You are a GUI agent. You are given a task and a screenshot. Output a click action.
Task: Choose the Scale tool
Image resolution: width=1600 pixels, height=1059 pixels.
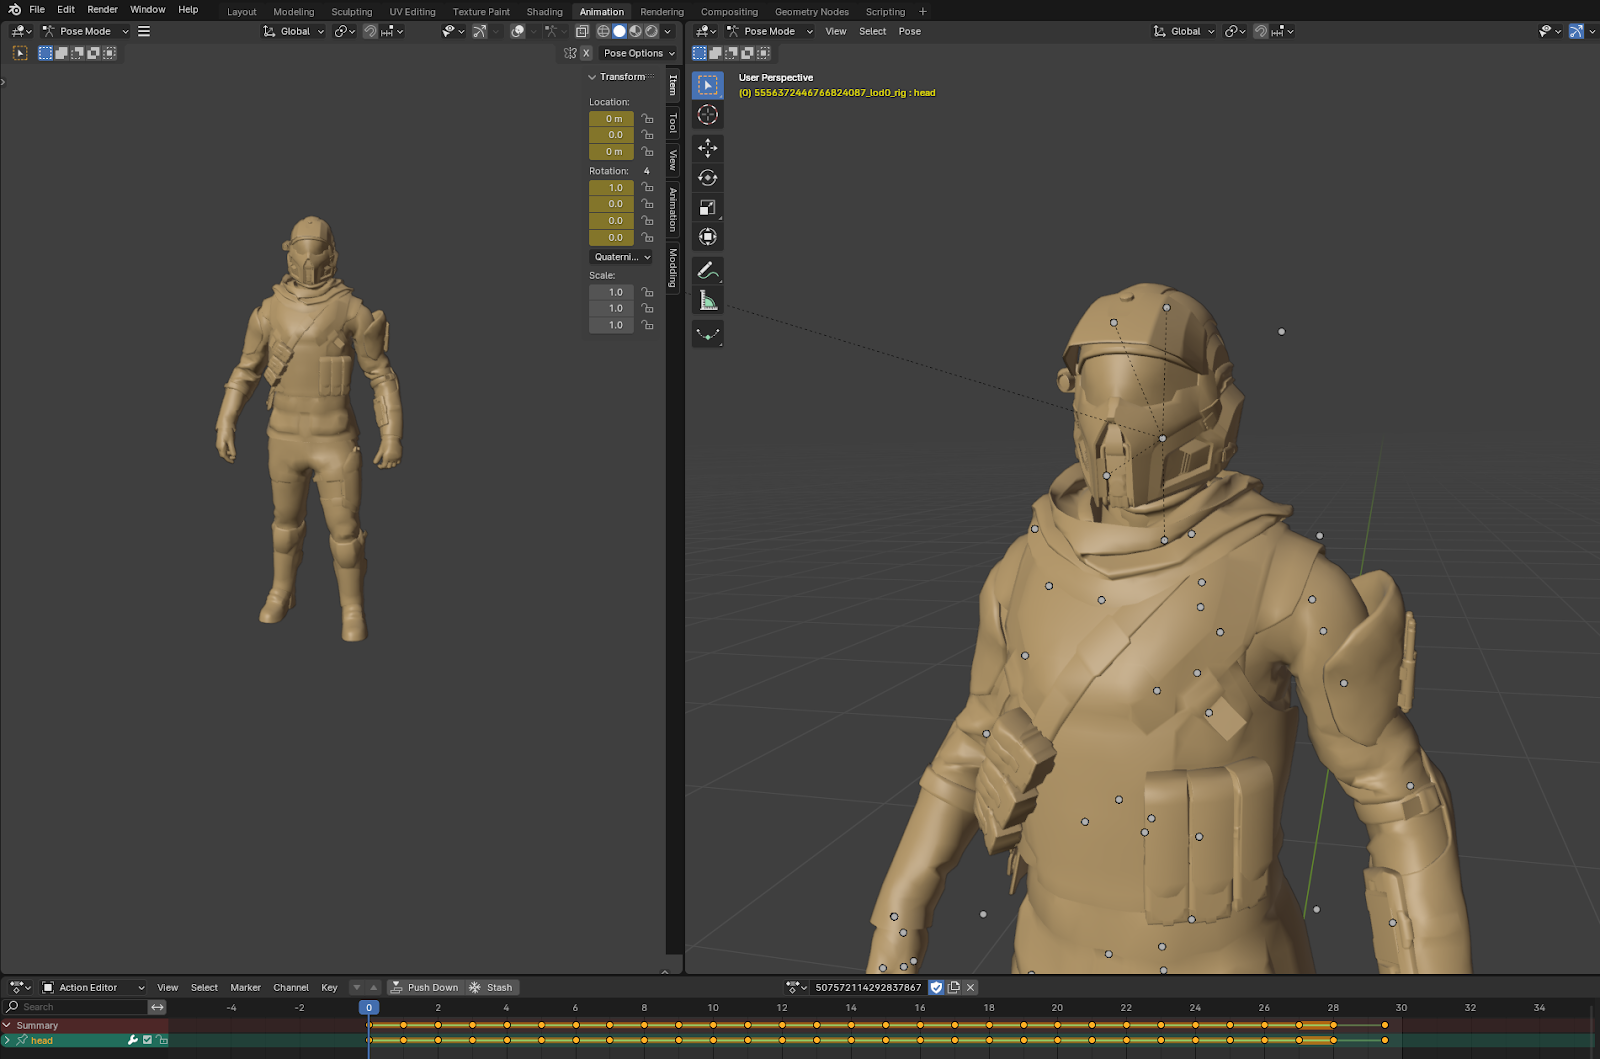708,208
